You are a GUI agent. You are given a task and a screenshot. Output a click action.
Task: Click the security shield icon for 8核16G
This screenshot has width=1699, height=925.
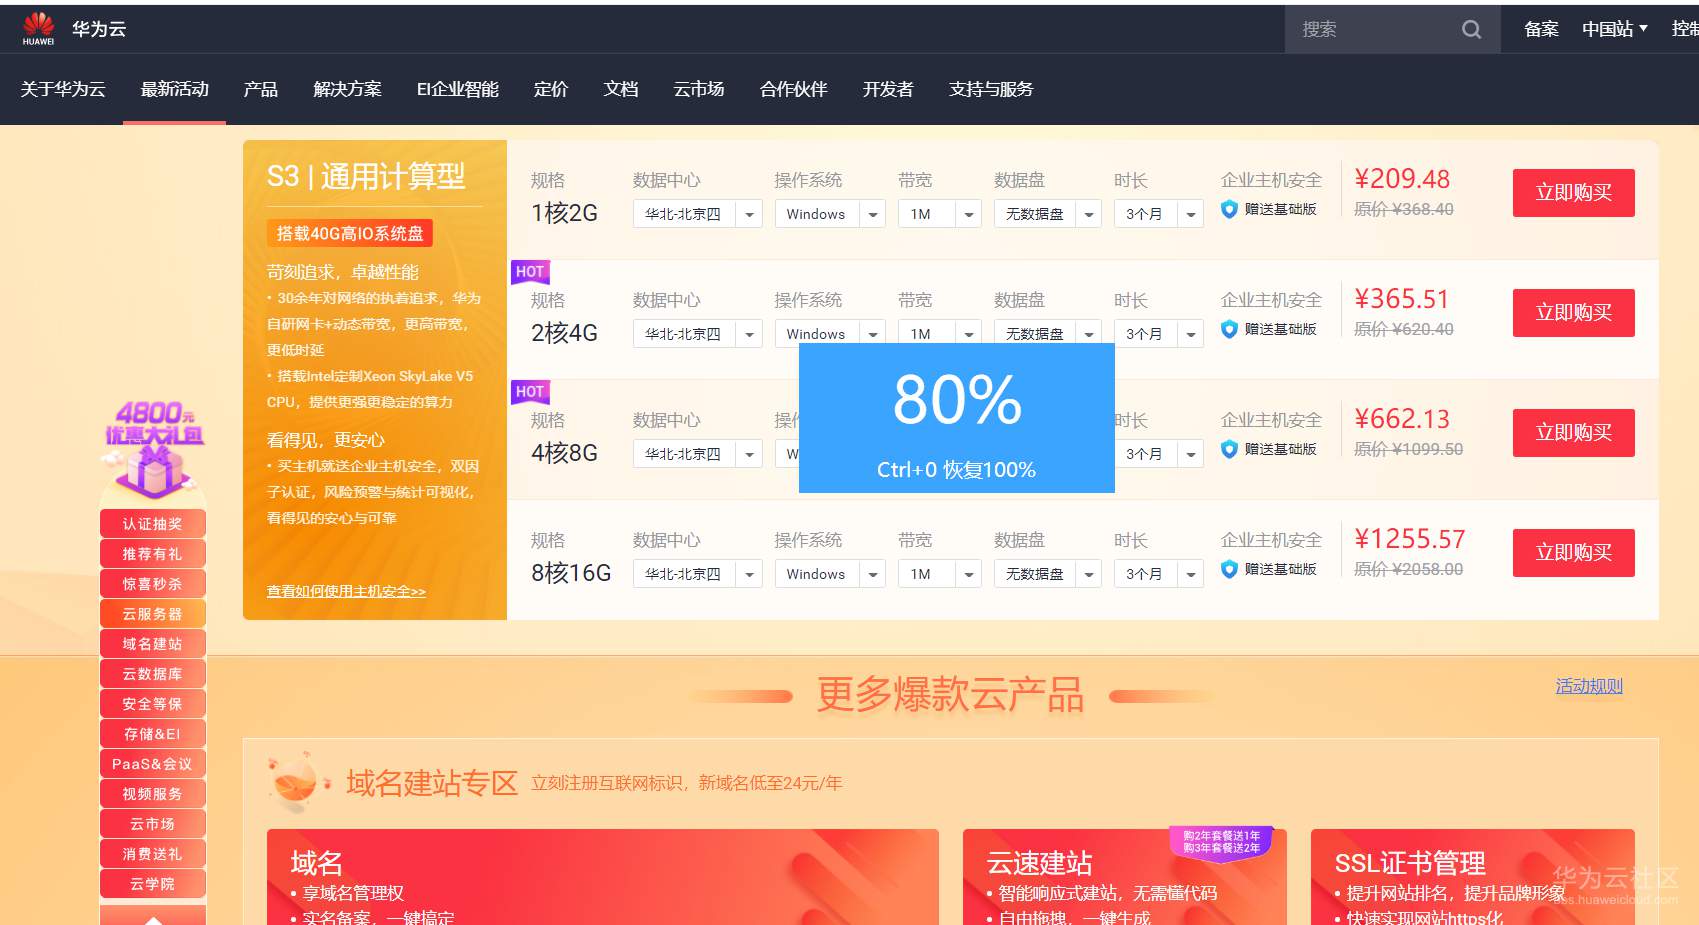coord(1229,569)
